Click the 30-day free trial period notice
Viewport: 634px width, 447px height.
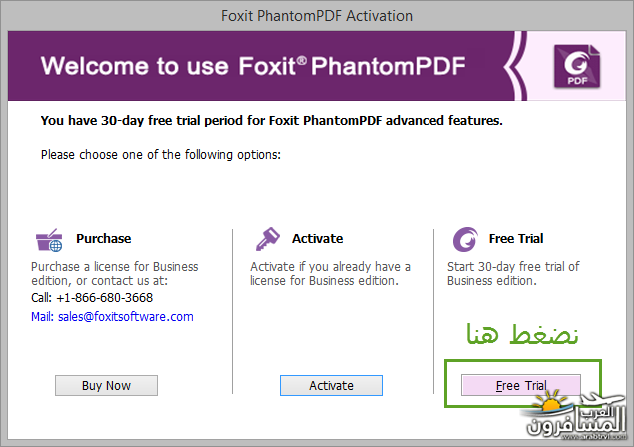pyautogui.click(x=271, y=120)
